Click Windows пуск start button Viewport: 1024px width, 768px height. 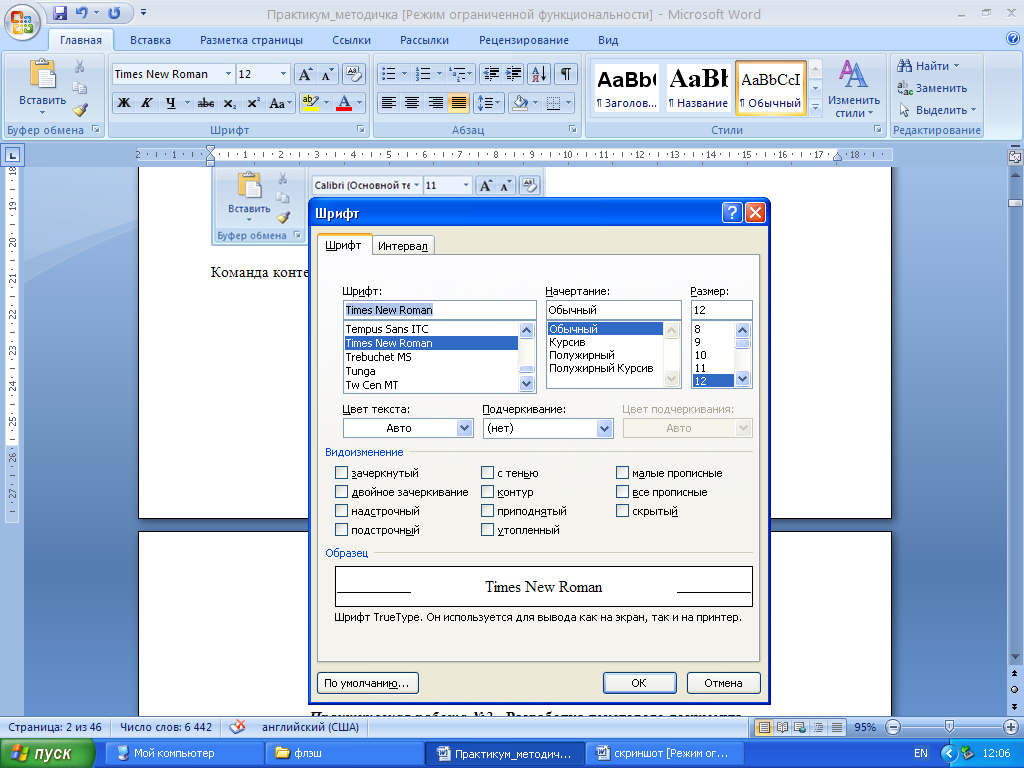pos(47,753)
